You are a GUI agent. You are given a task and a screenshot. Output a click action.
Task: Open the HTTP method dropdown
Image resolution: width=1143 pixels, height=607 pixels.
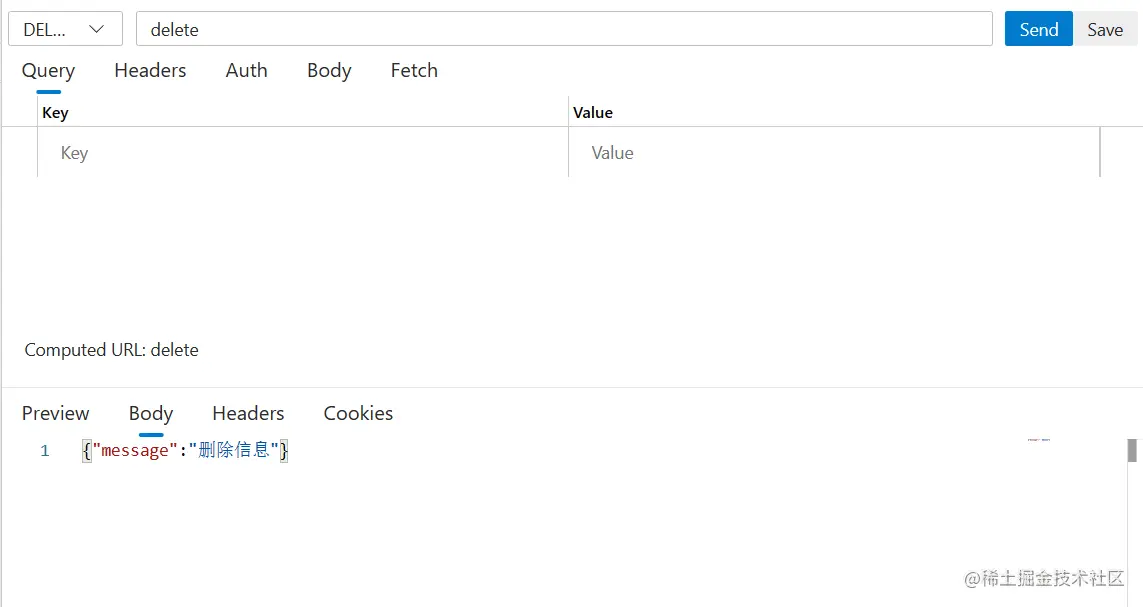tap(65, 30)
